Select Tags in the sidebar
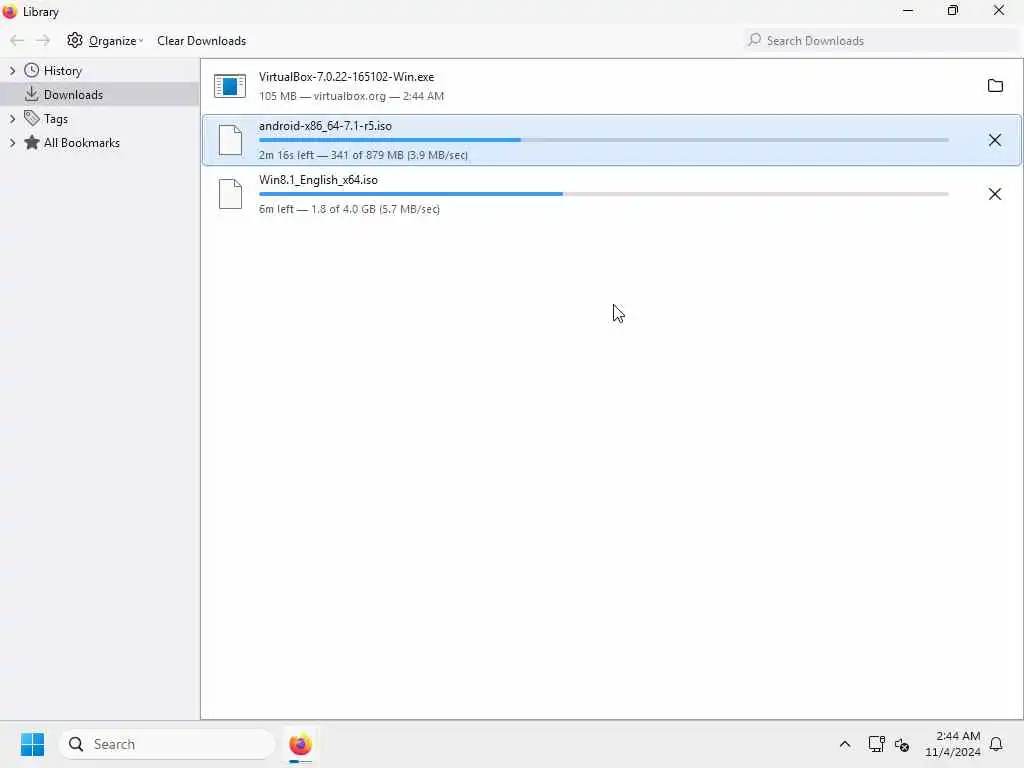The width and height of the screenshot is (1024, 768). [56, 119]
